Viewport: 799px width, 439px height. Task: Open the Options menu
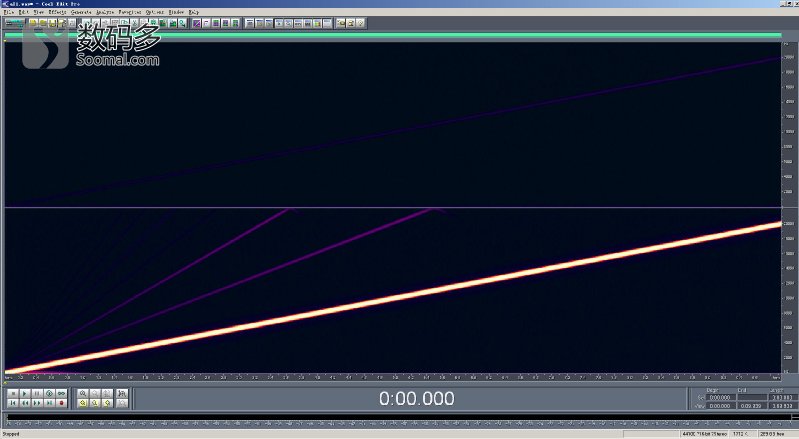pyautogui.click(x=155, y=12)
